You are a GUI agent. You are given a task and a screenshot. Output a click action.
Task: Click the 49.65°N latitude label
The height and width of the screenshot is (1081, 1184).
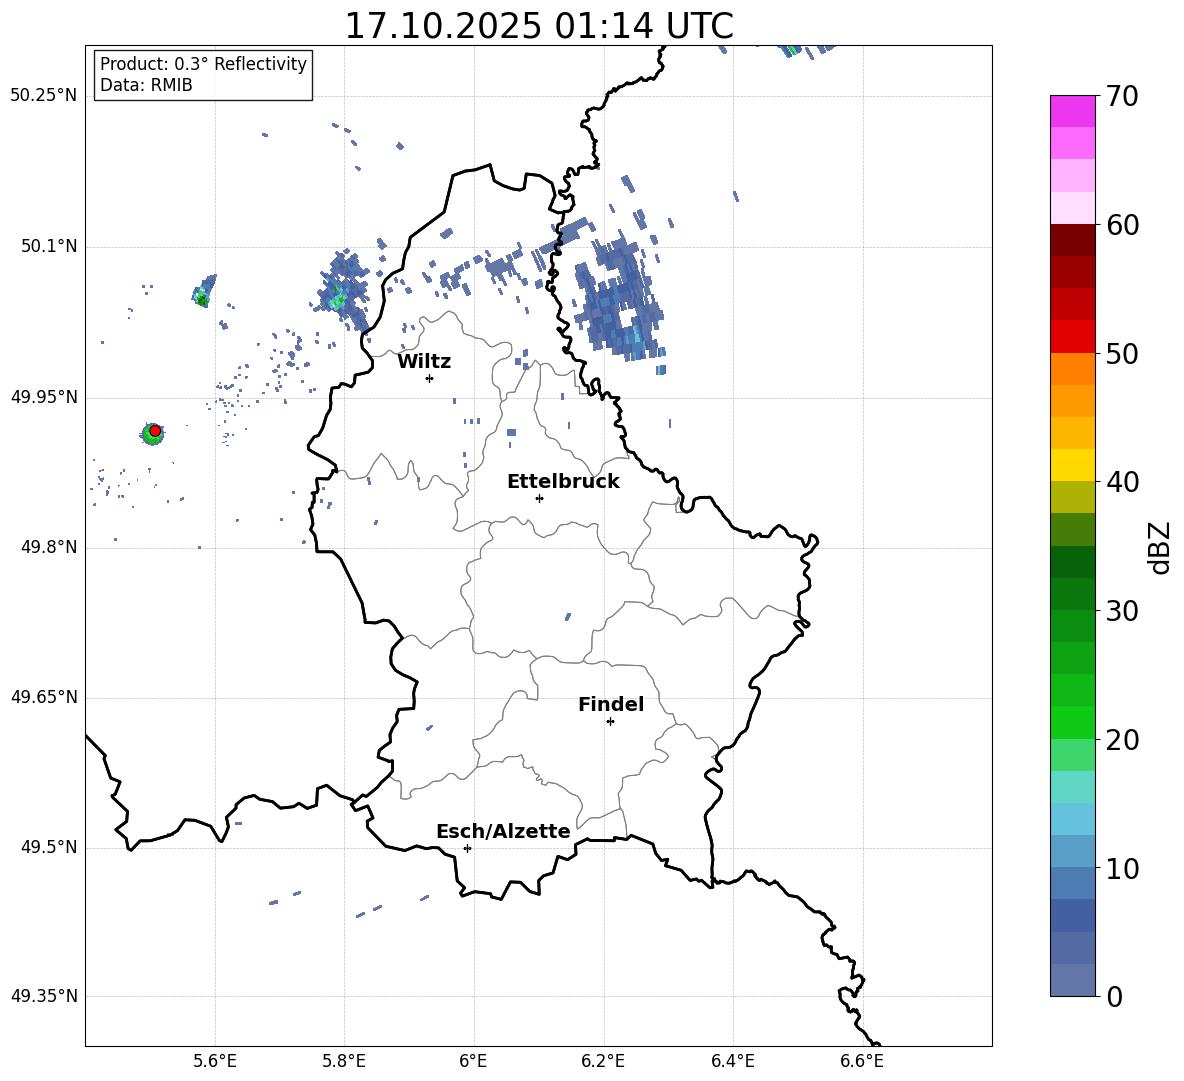pos(44,697)
